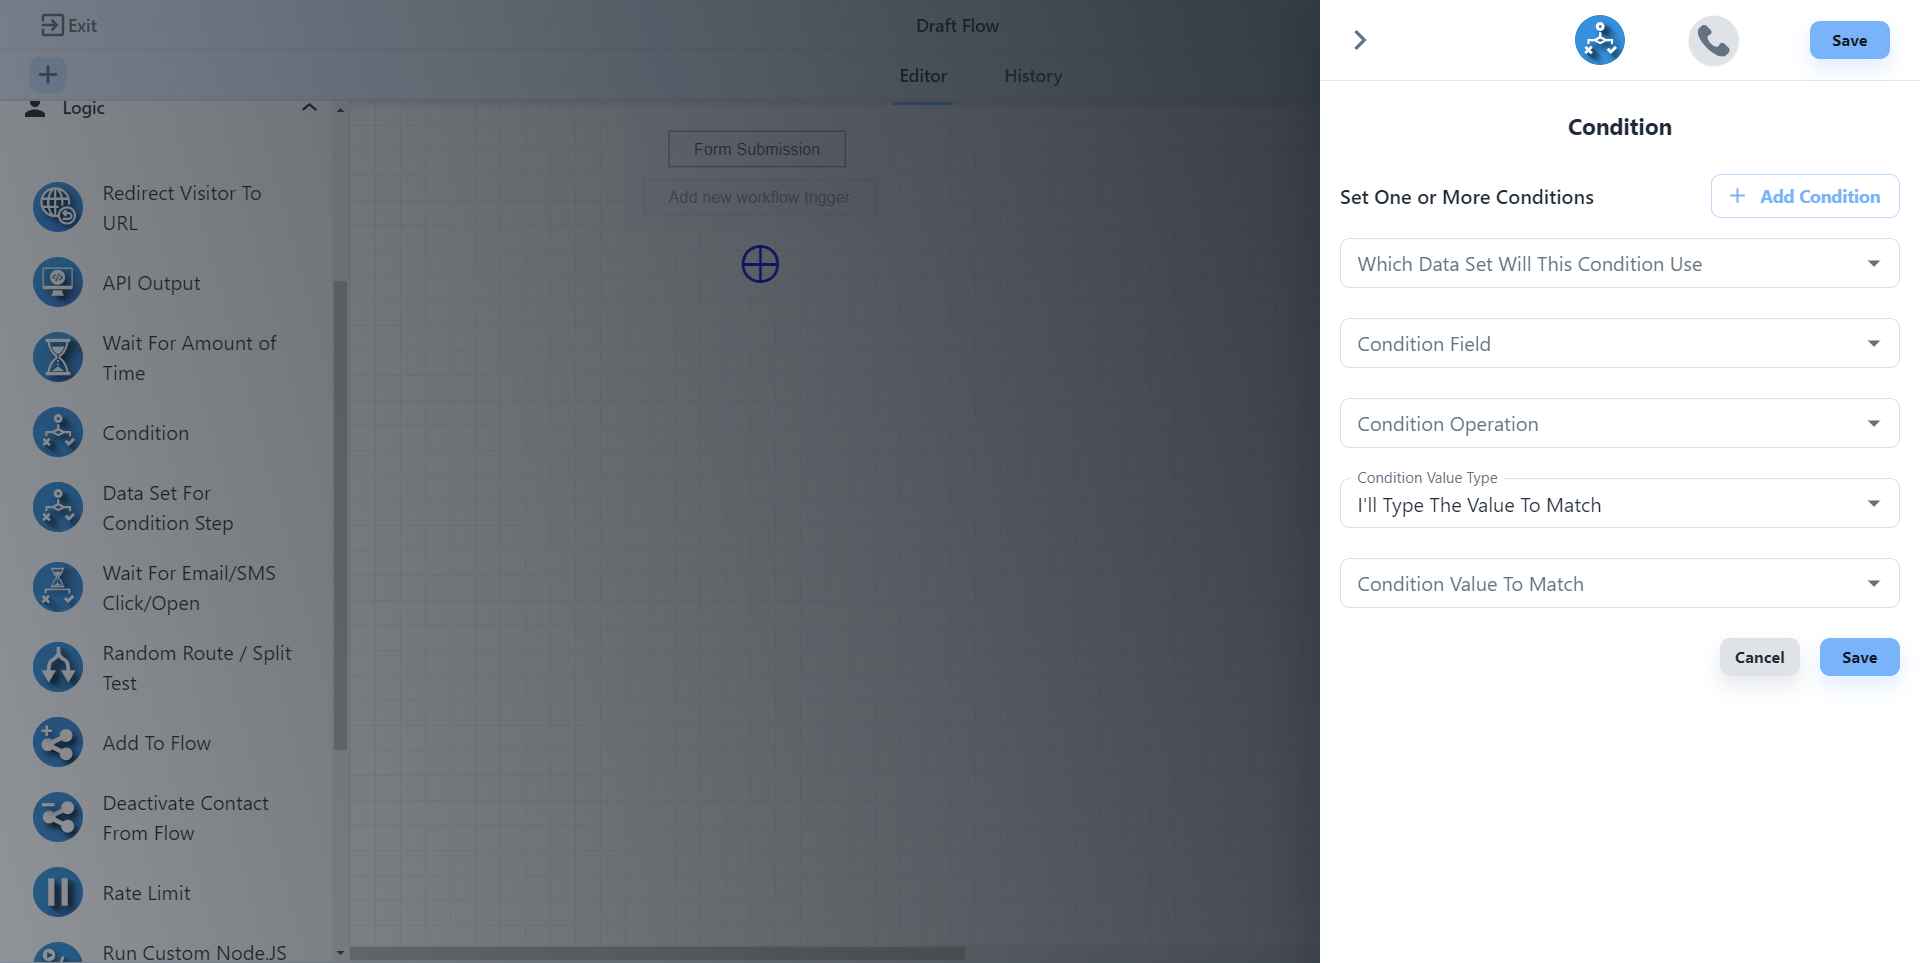
Task: Click the Add Condition button
Action: (1804, 197)
